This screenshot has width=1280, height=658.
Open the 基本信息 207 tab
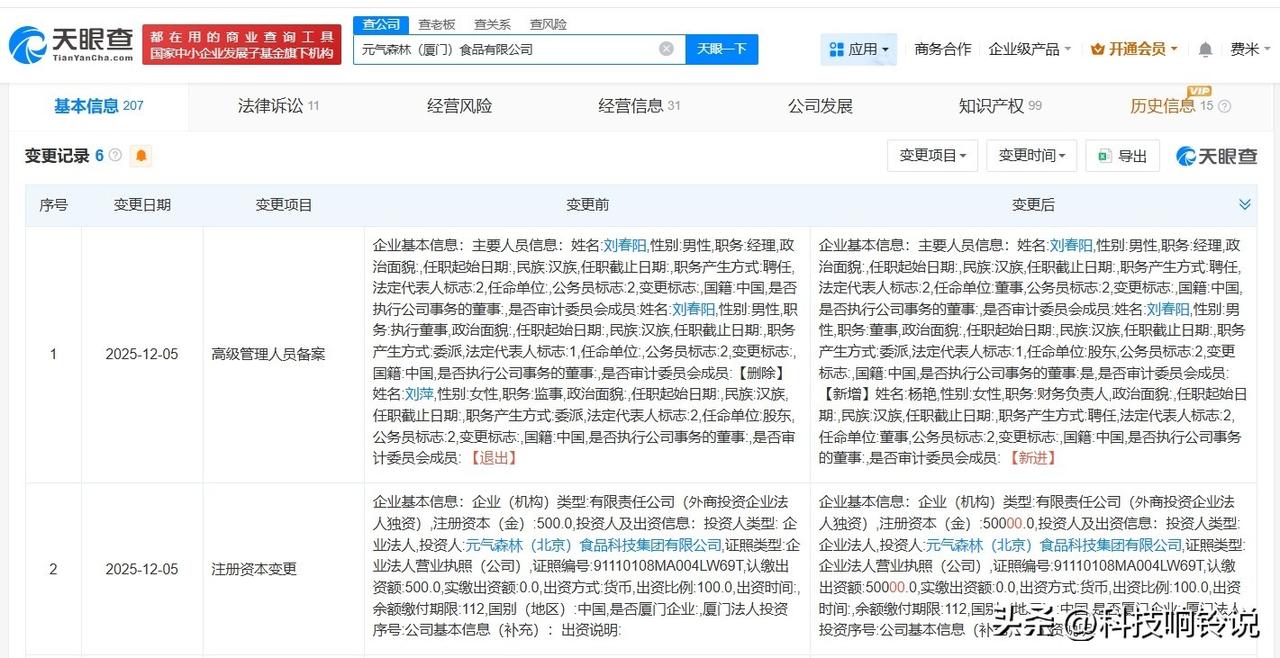[98, 106]
